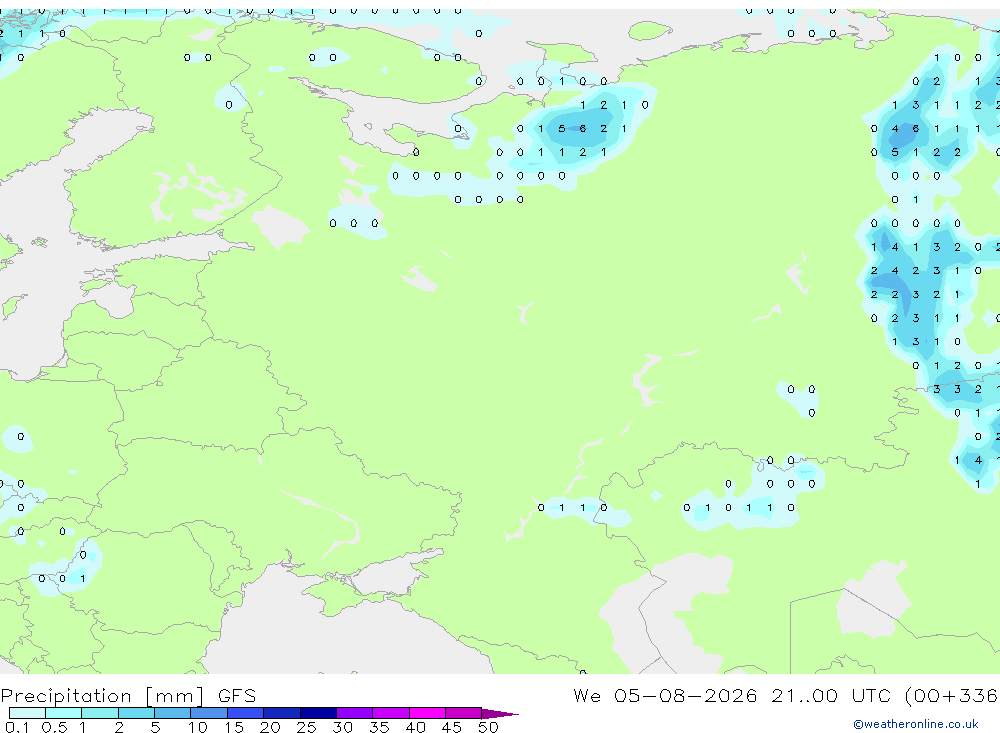This screenshot has width=1000, height=733.
Task: Click the "Precipitation [mm]" title text
Action: (102, 696)
